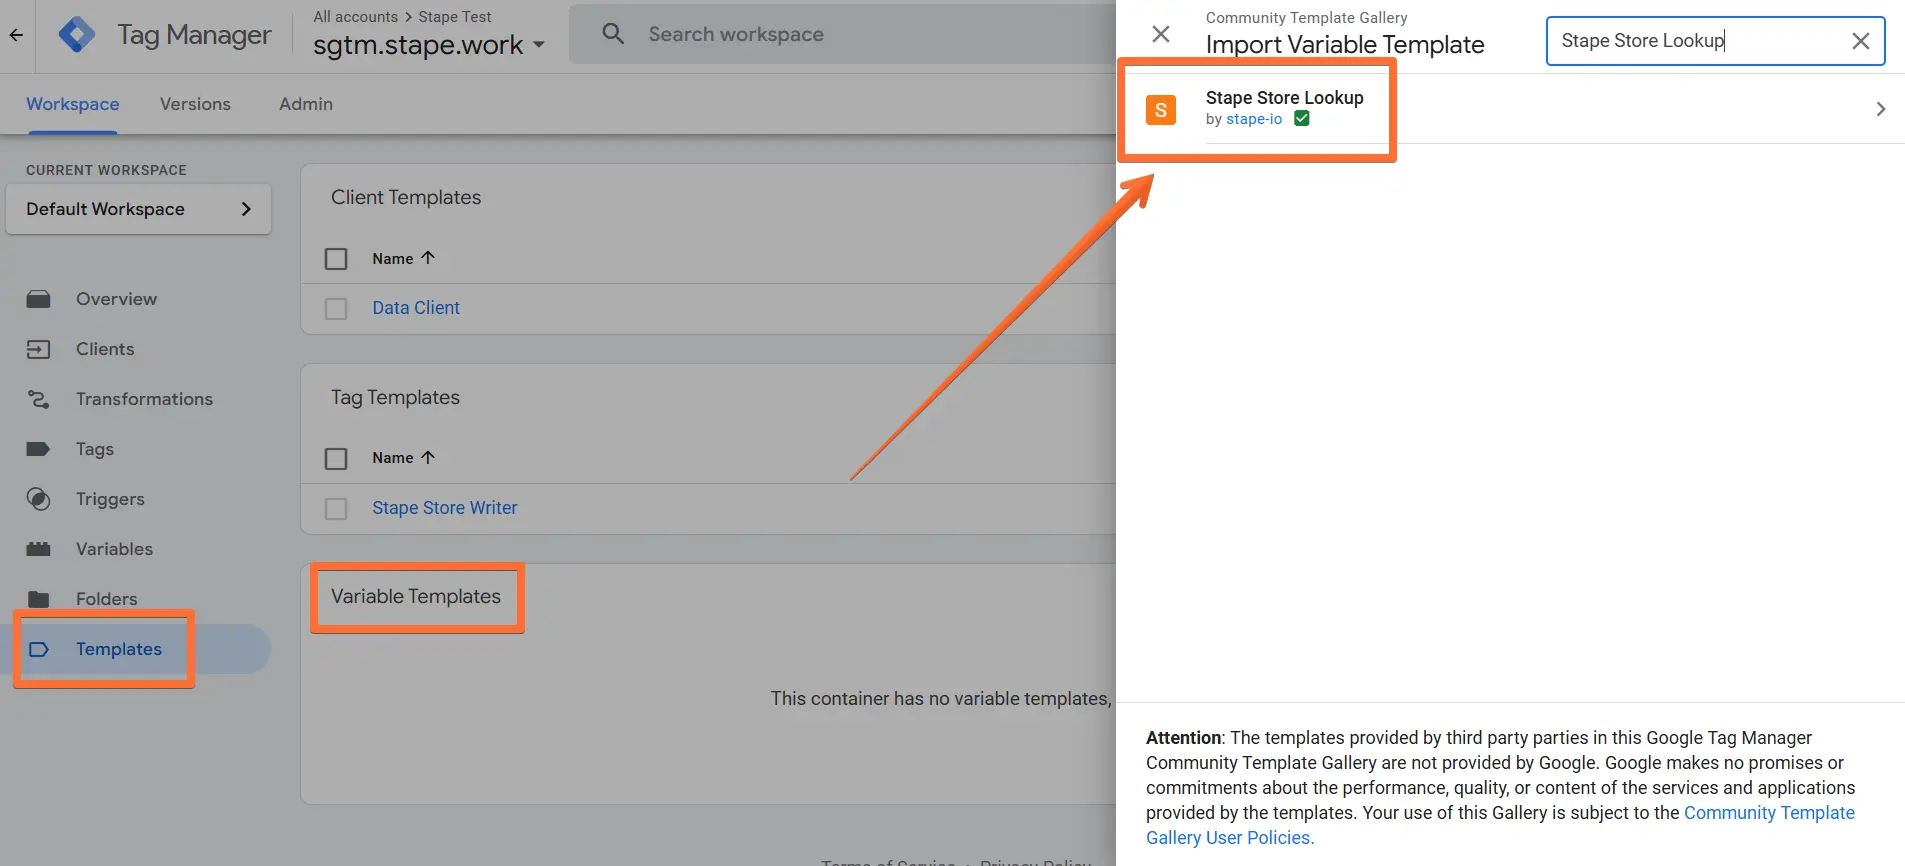Click the Tag Manager diamond logo
1905x866 pixels.
point(77,35)
